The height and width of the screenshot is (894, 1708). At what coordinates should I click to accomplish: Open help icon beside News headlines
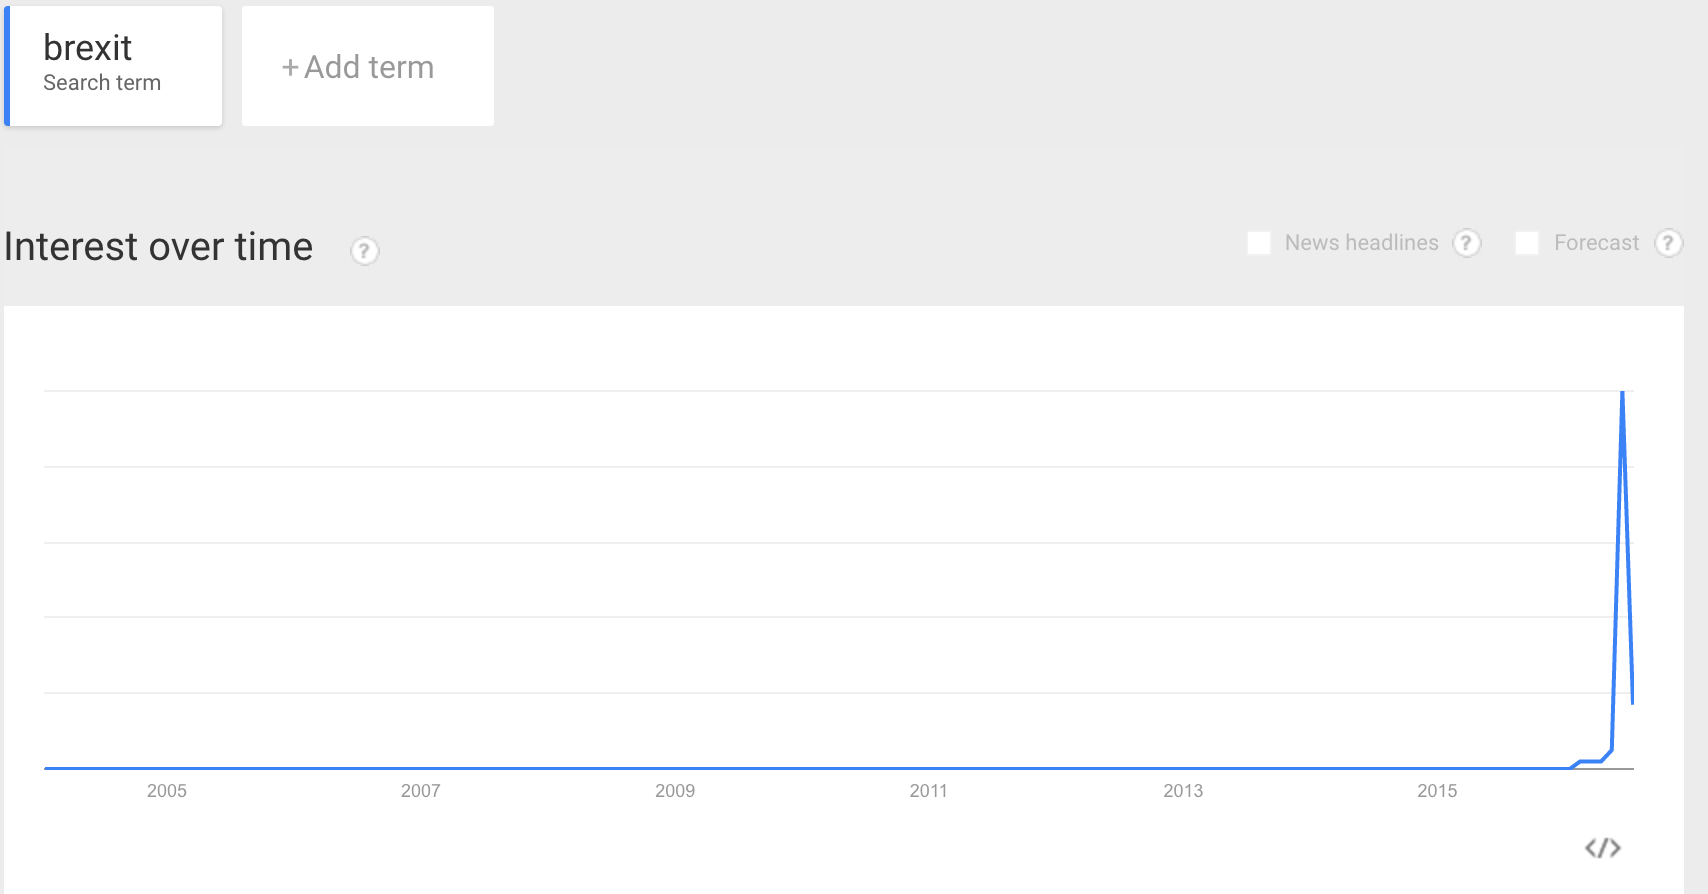1466,243
